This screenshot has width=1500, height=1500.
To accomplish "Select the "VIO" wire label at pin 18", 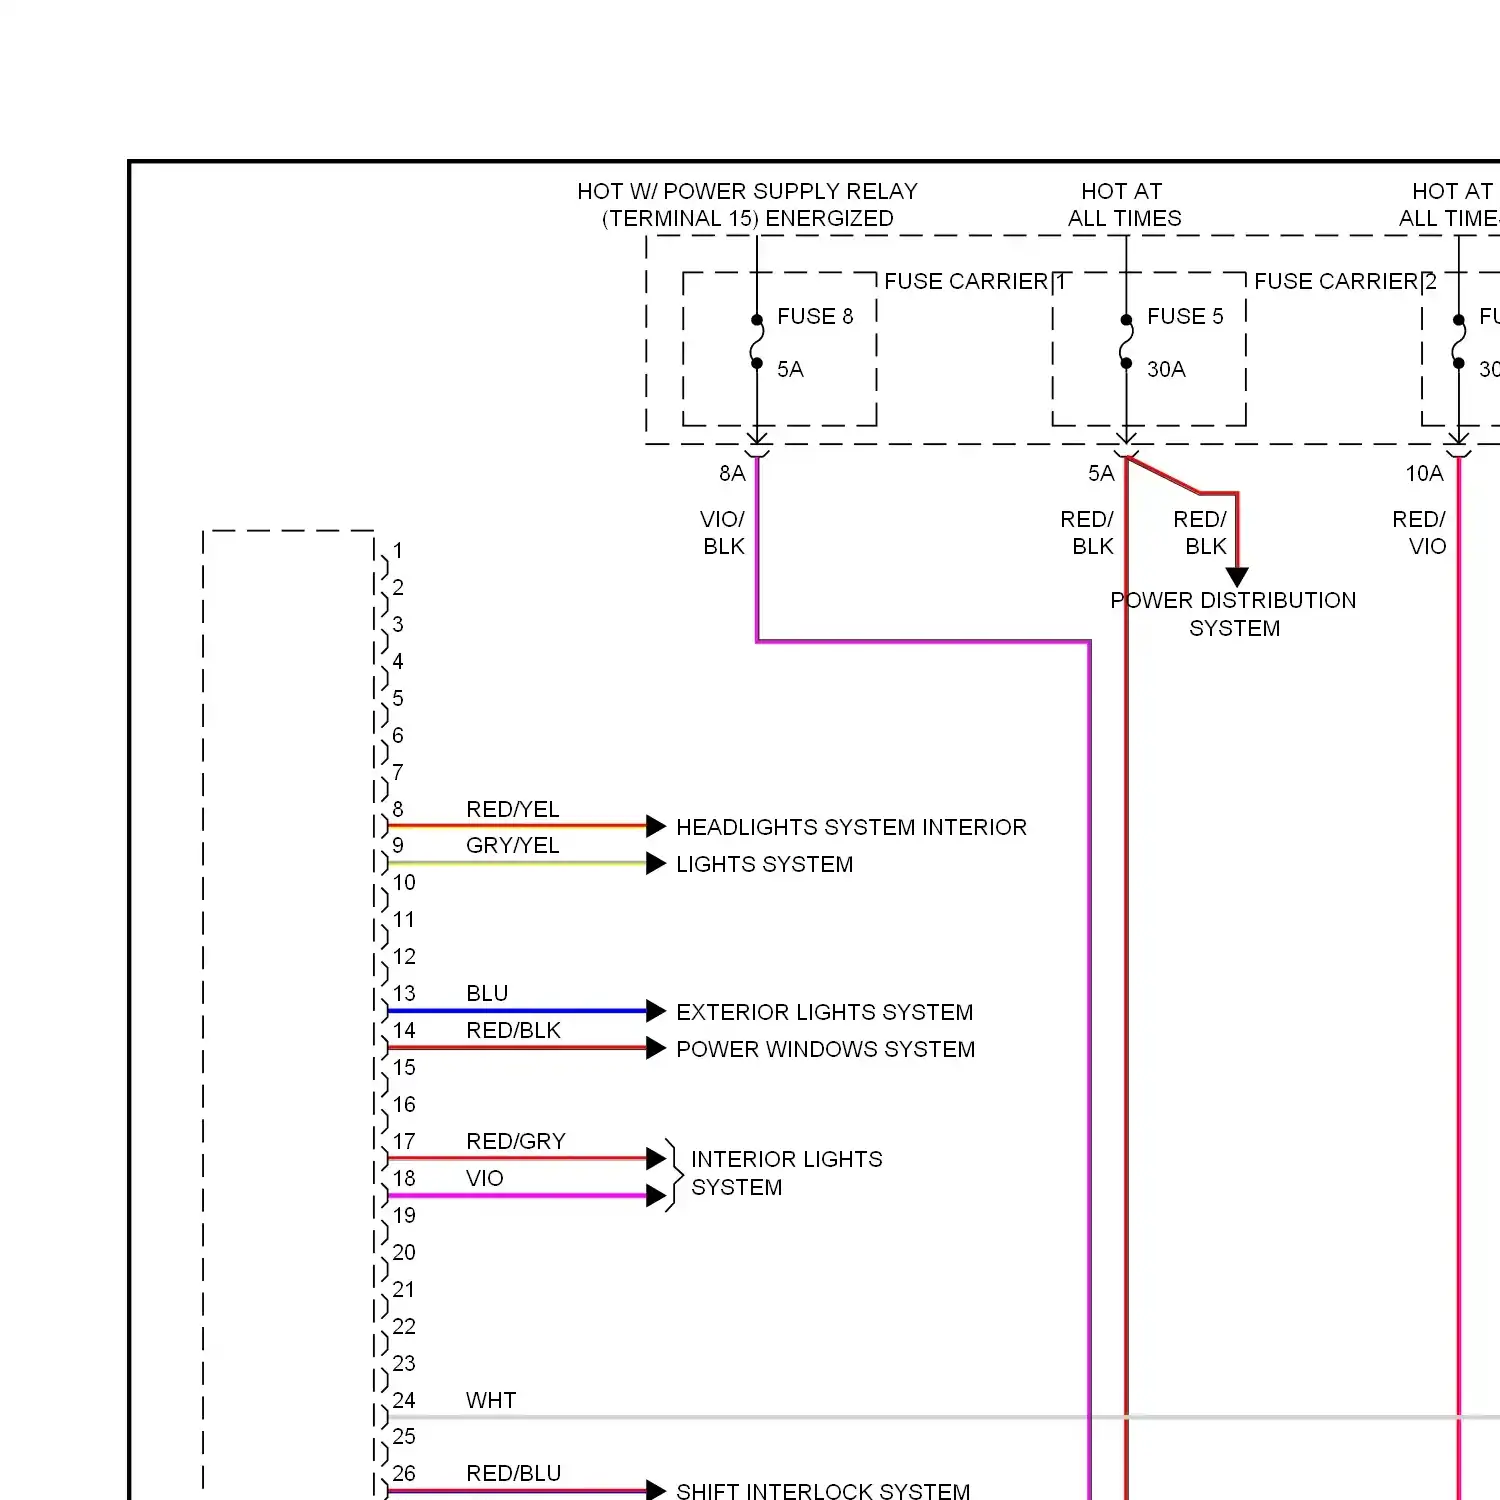I will click(x=485, y=1178).
